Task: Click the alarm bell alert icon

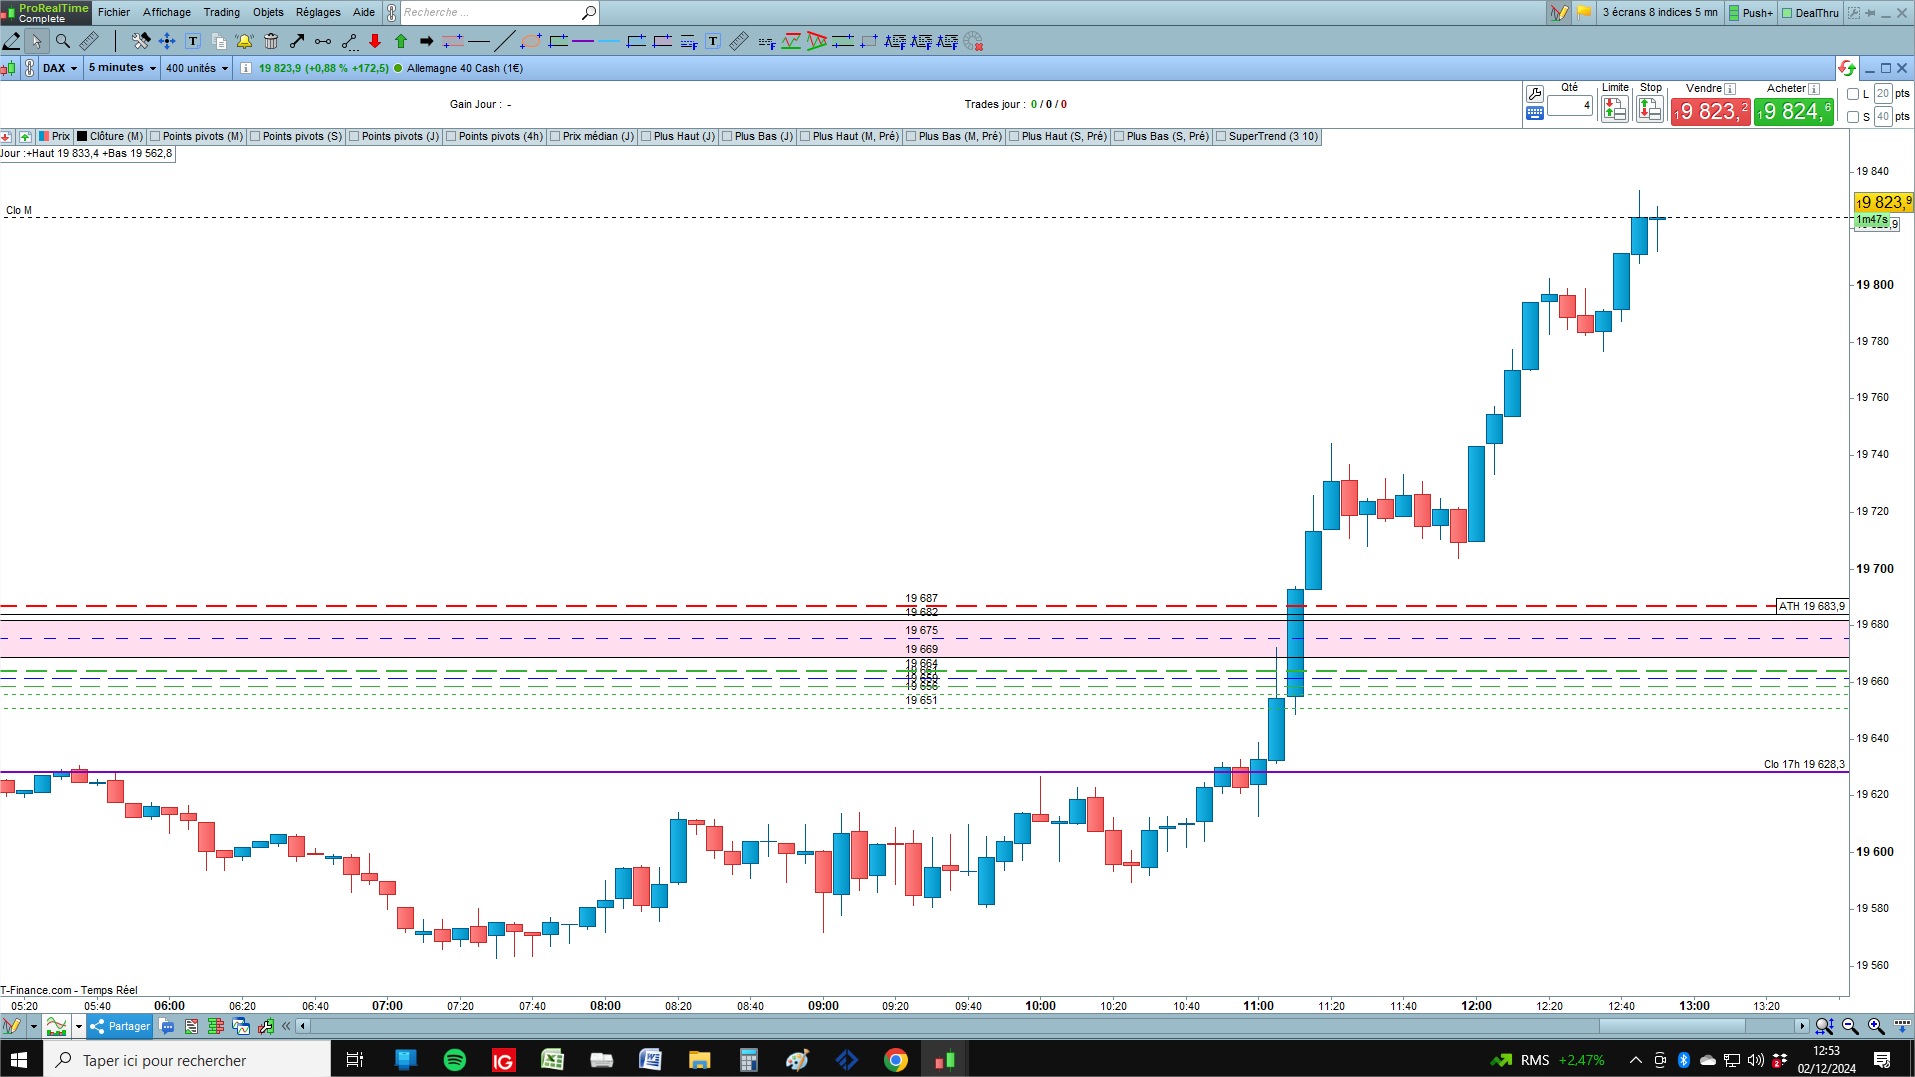Action: pyautogui.click(x=244, y=41)
